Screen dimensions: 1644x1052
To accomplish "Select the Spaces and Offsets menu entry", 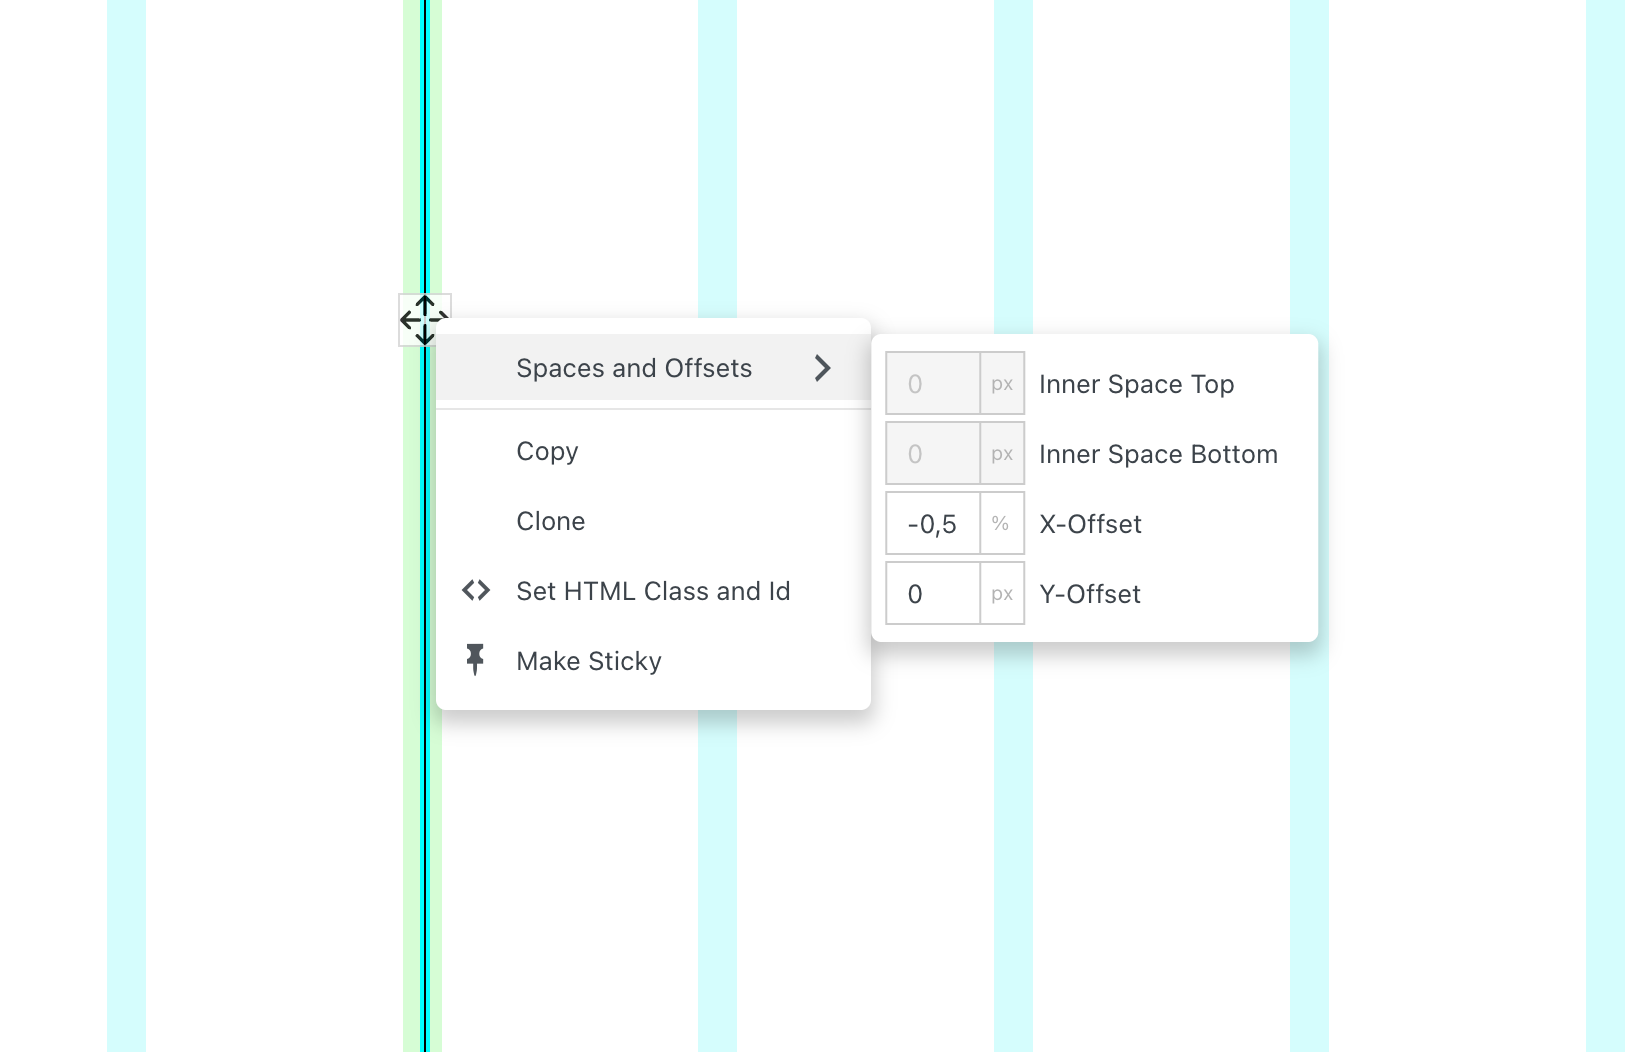I will (634, 368).
